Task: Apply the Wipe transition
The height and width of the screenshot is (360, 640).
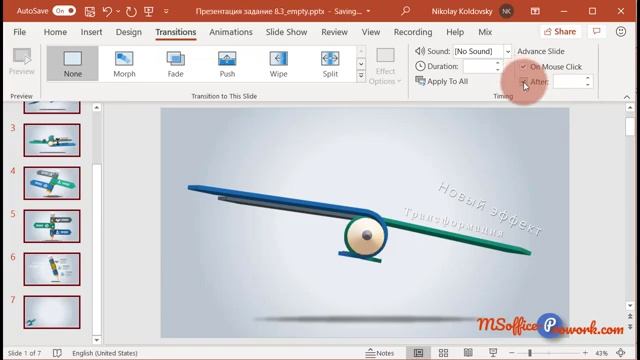Action: point(278,63)
